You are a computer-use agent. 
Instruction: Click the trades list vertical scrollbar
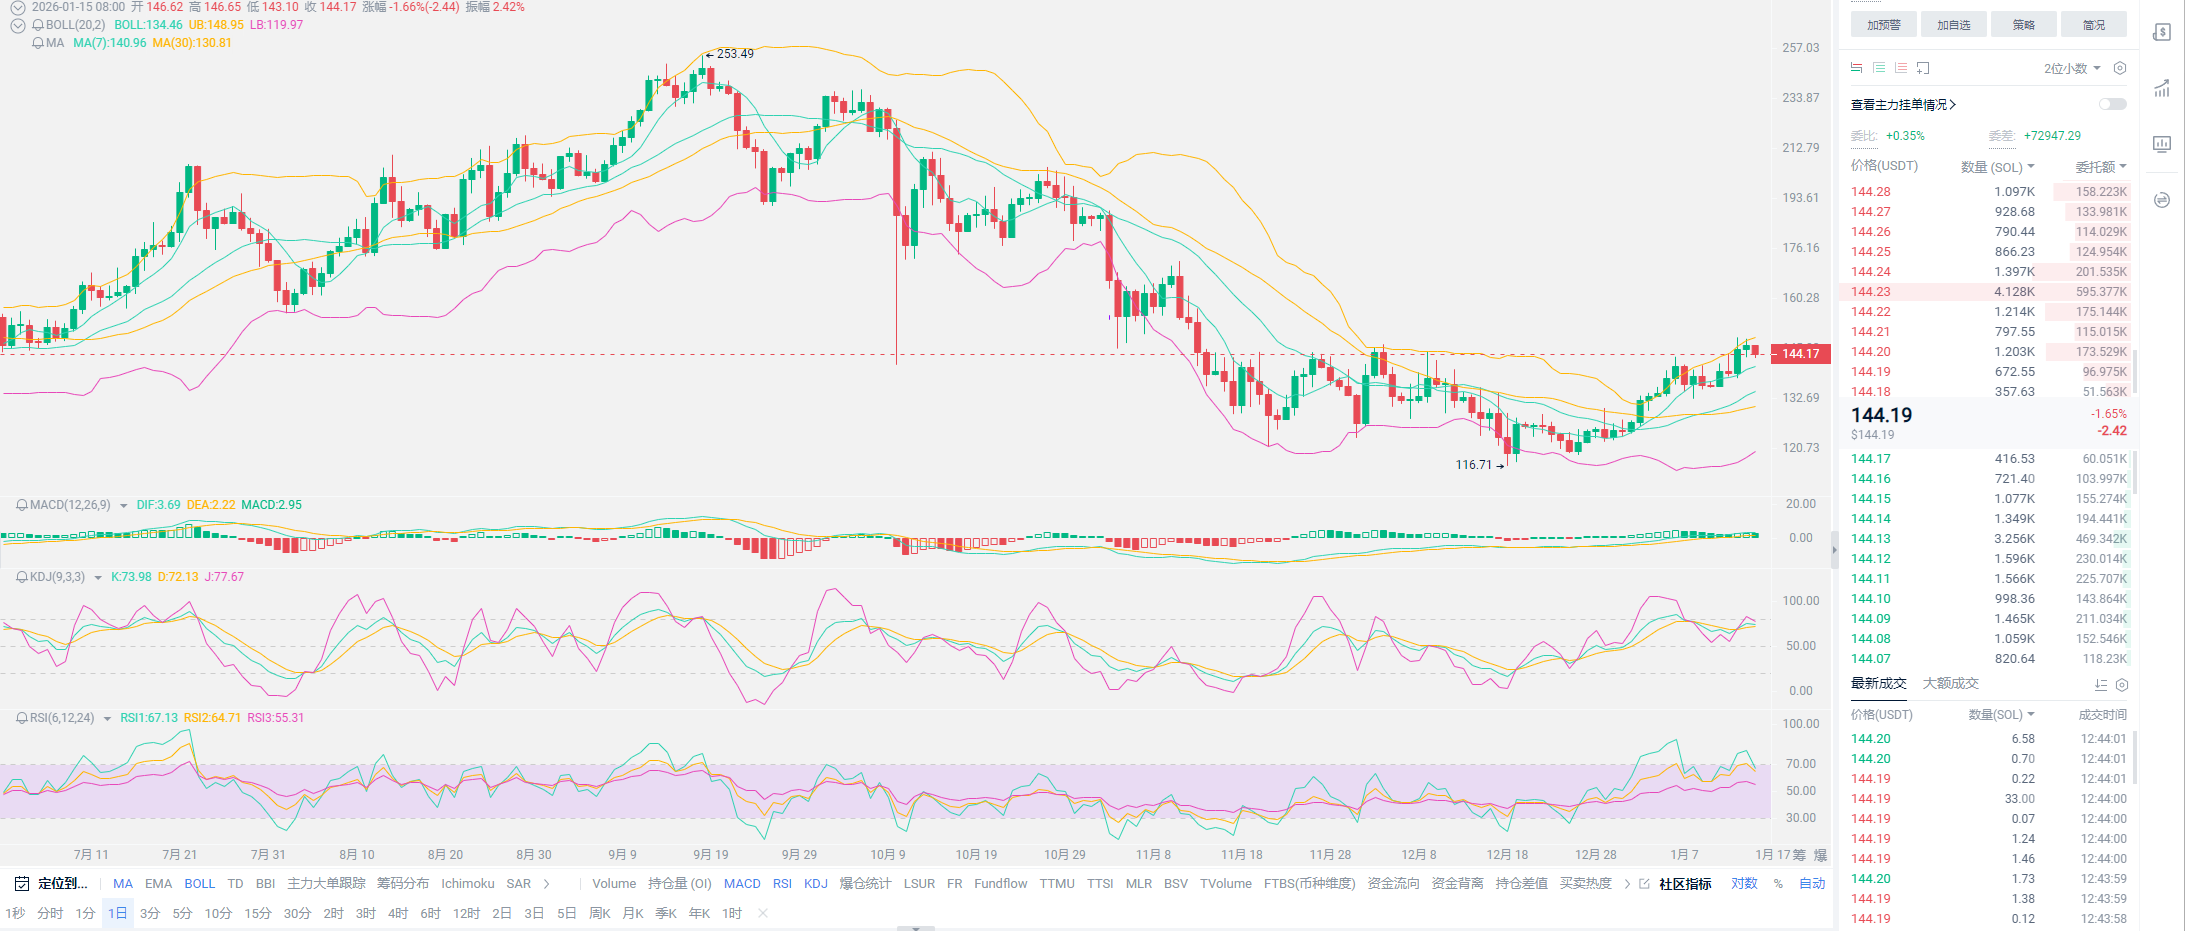tap(2135, 757)
